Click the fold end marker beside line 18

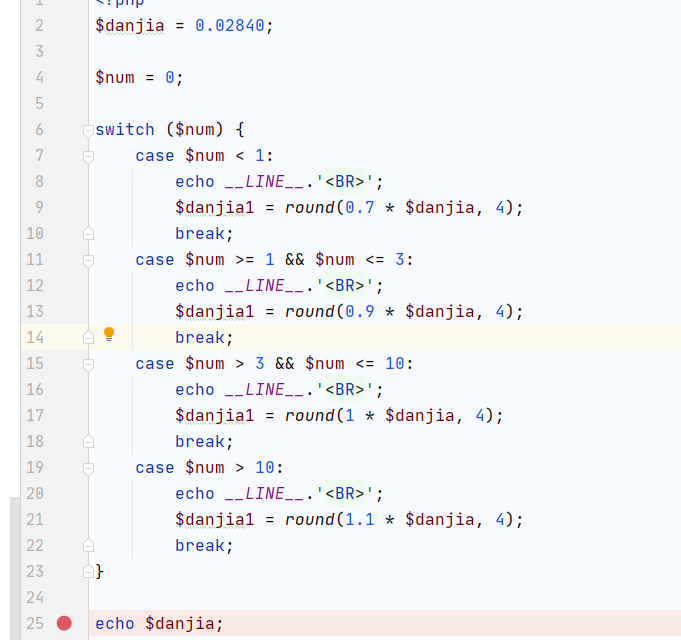coord(88,442)
